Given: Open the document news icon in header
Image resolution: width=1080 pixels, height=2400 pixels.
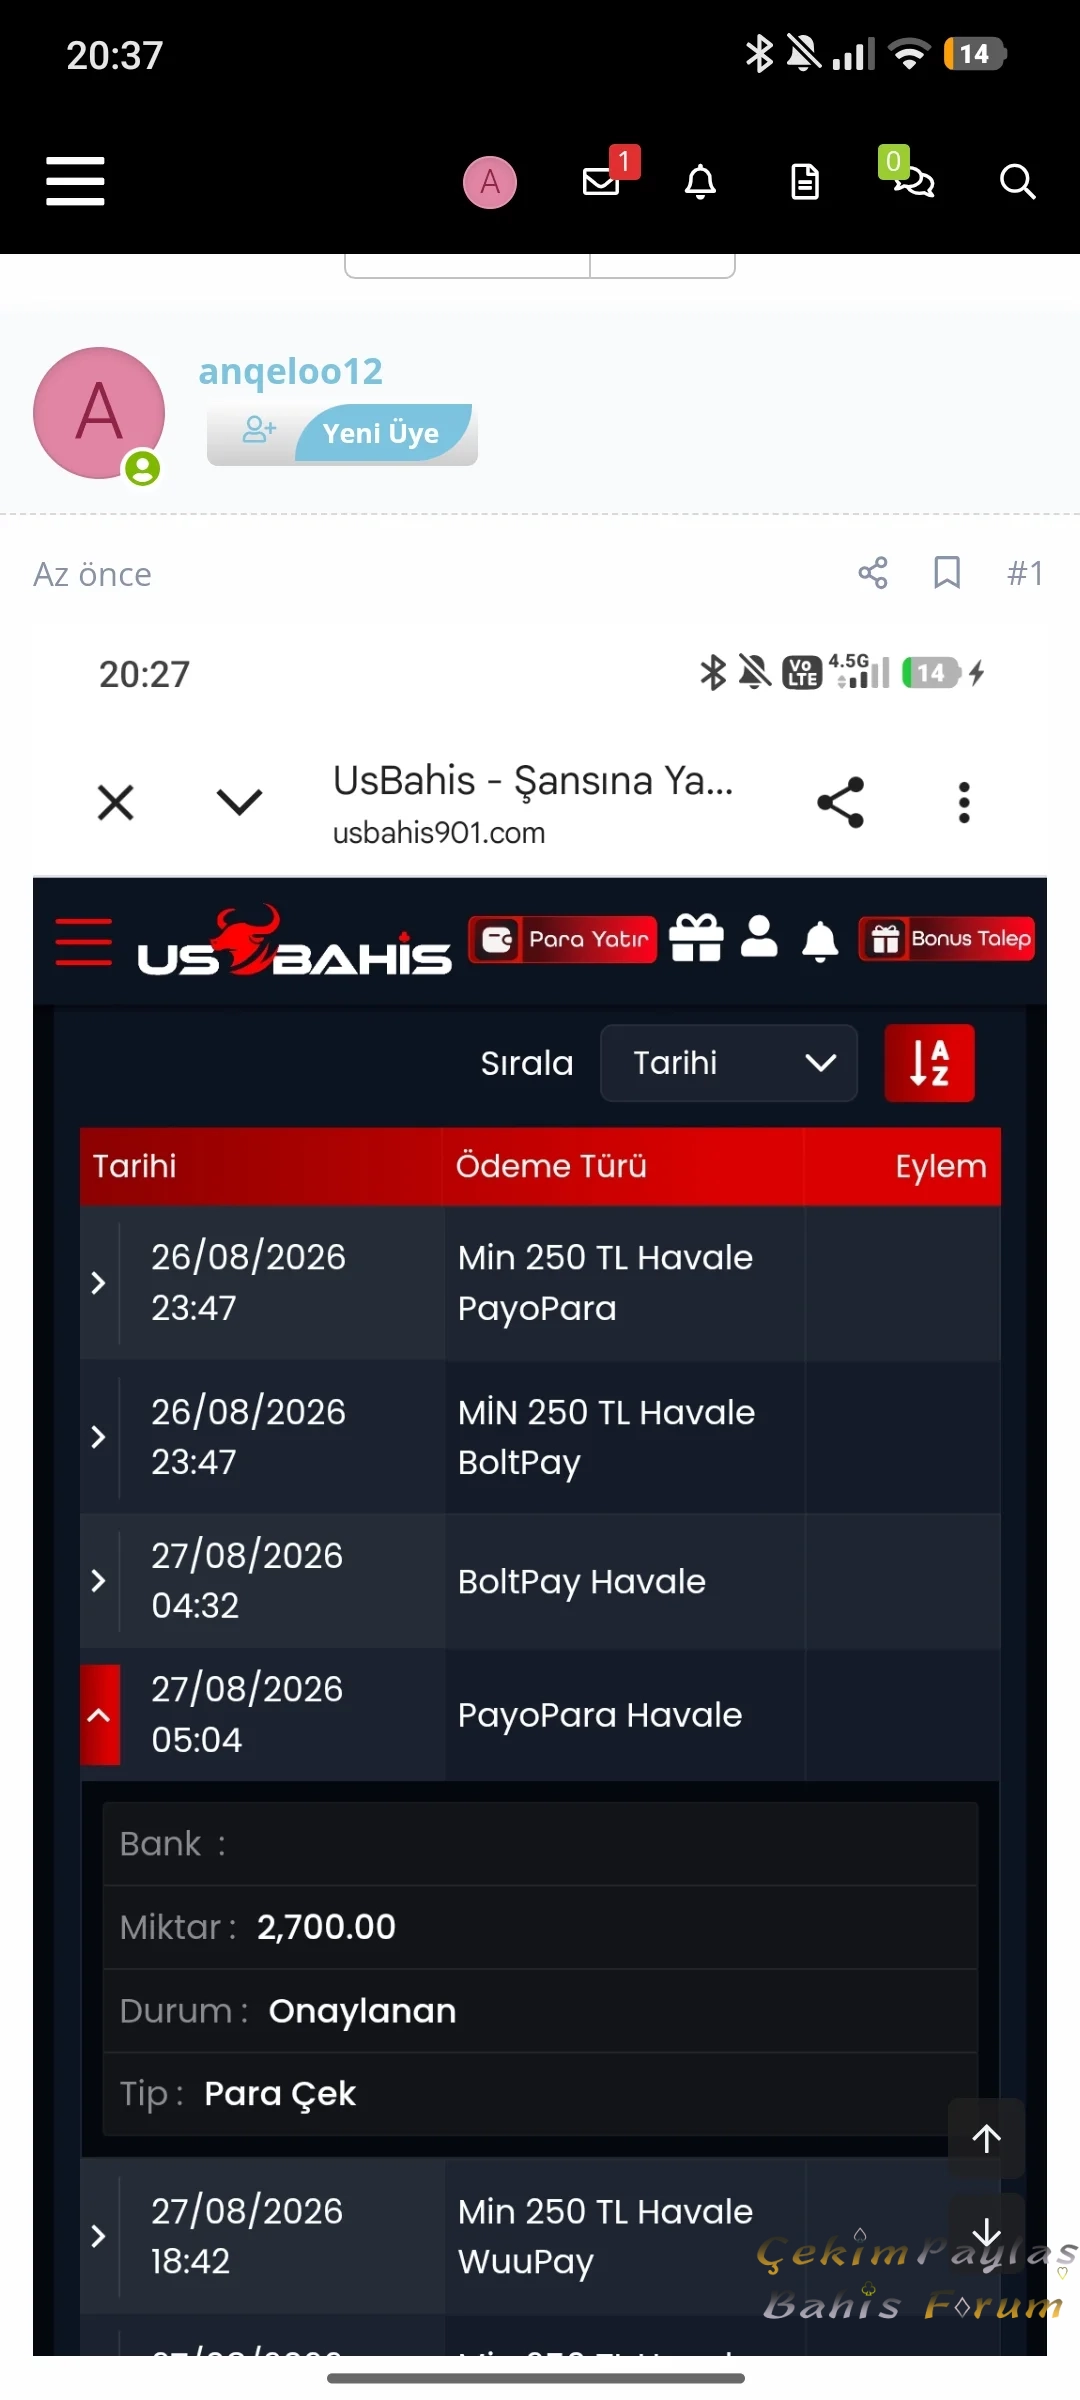Looking at the screenshot, I should point(805,181).
